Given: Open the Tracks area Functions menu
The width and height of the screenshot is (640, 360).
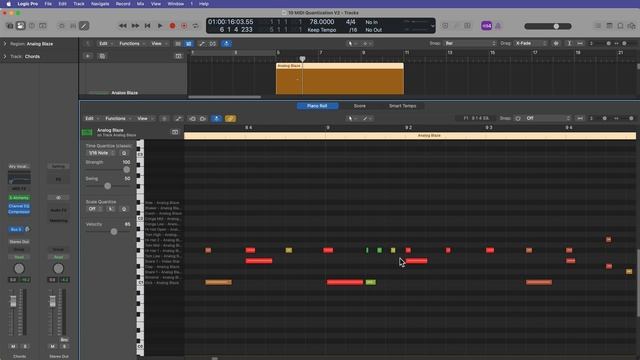Looking at the screenshot, I should pos(131,43).
